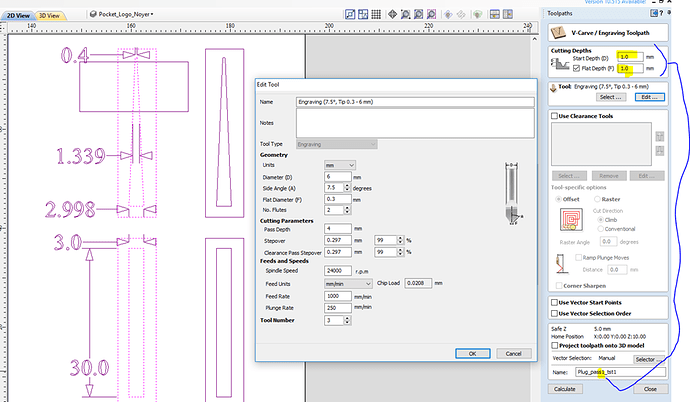
Task: Toggle the second snap options icon
Action: [x=363, y=15]
